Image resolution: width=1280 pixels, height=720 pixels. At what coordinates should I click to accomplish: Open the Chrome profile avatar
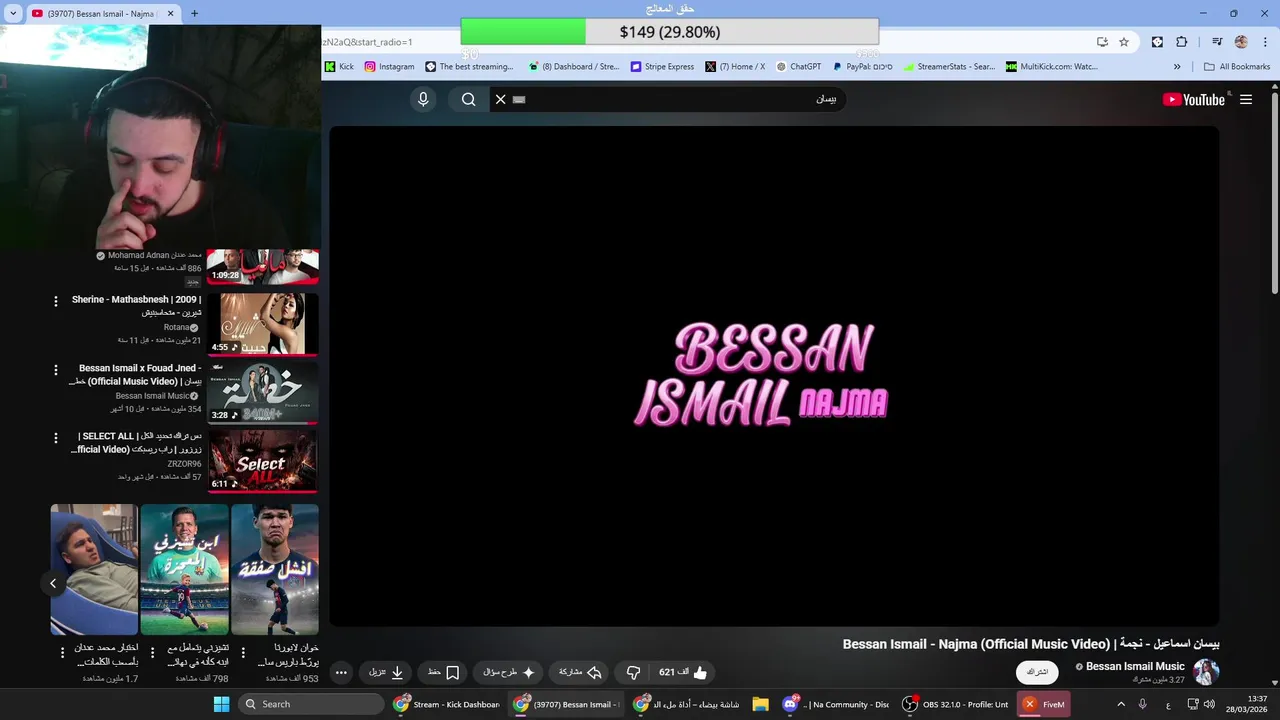(x=1241, y=42)
